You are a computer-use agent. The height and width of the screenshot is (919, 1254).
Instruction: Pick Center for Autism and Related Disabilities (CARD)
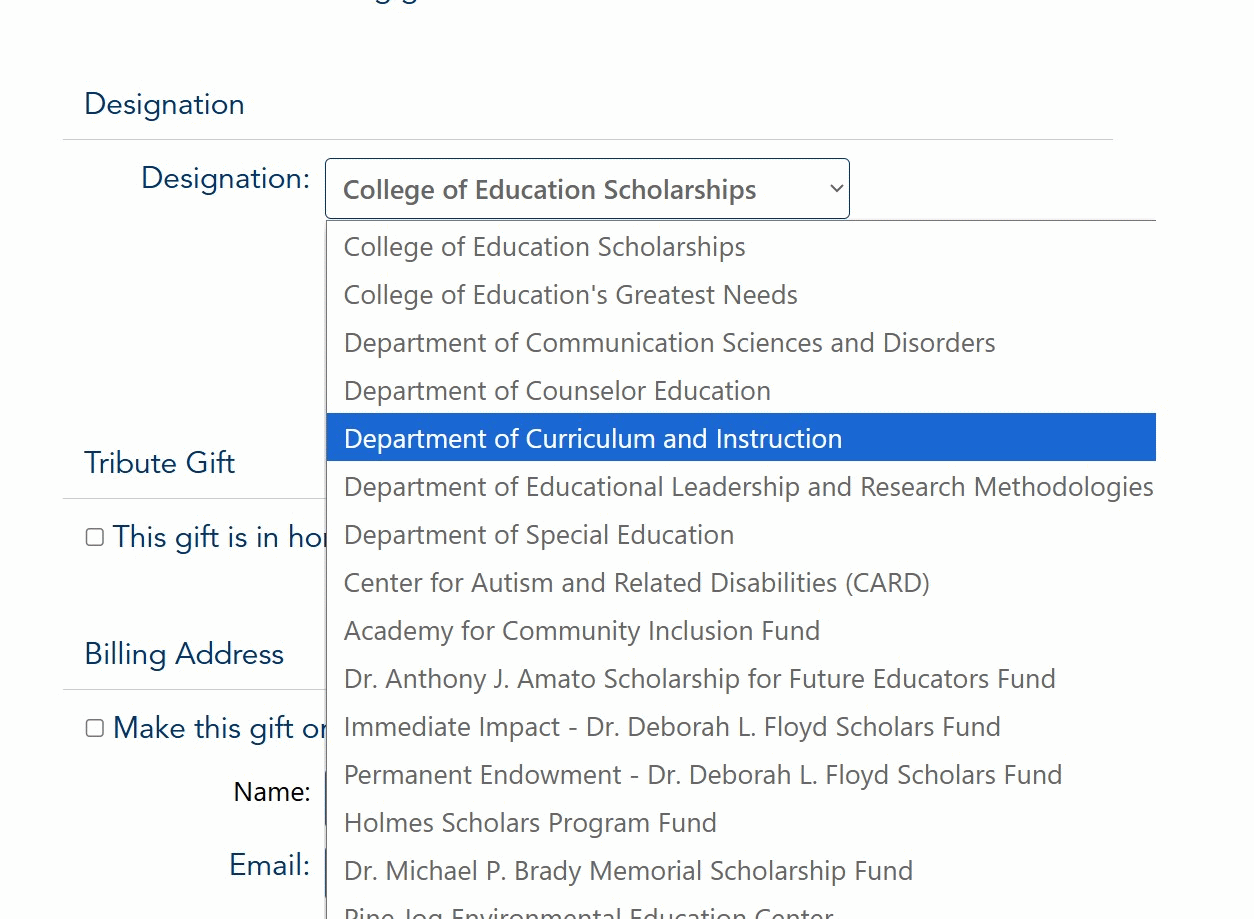[x=636, y=582]
